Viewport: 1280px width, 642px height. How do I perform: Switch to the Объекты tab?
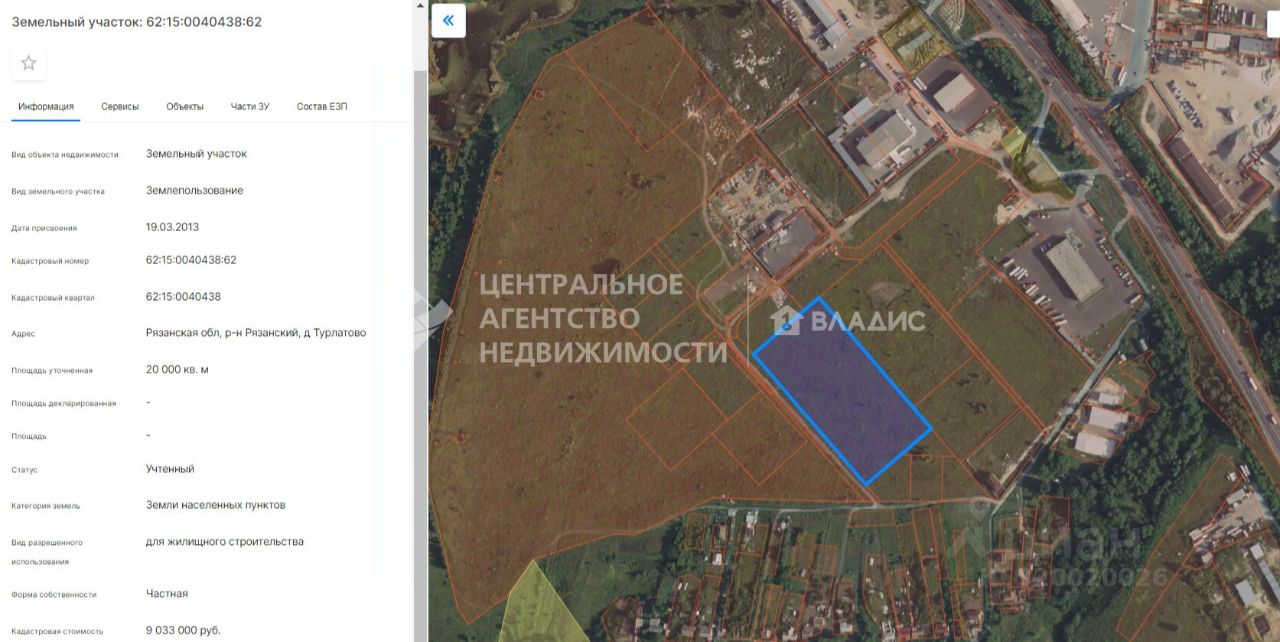(185, 106)
